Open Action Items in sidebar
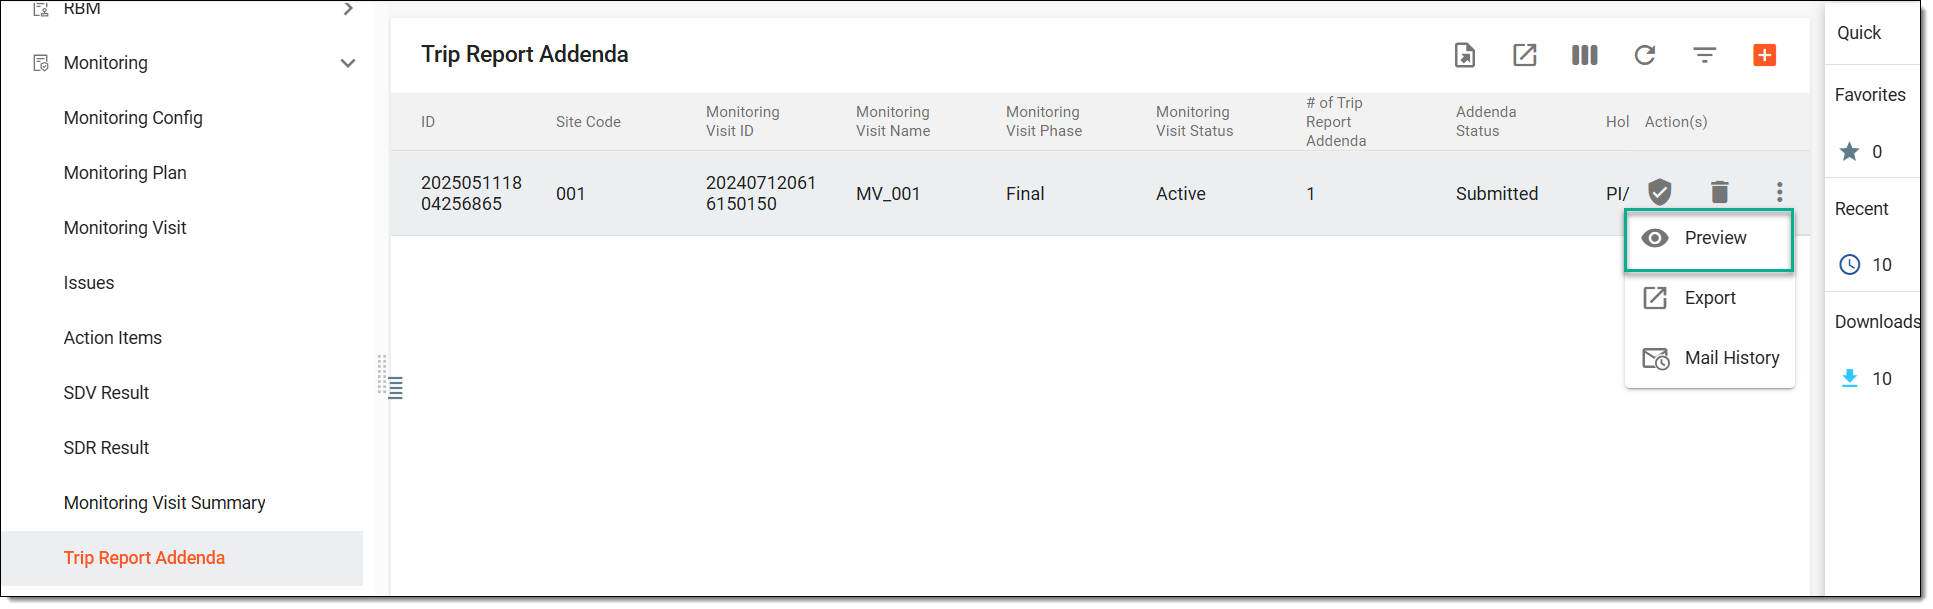The image size is (1933, 609). [x=113, y=338]
